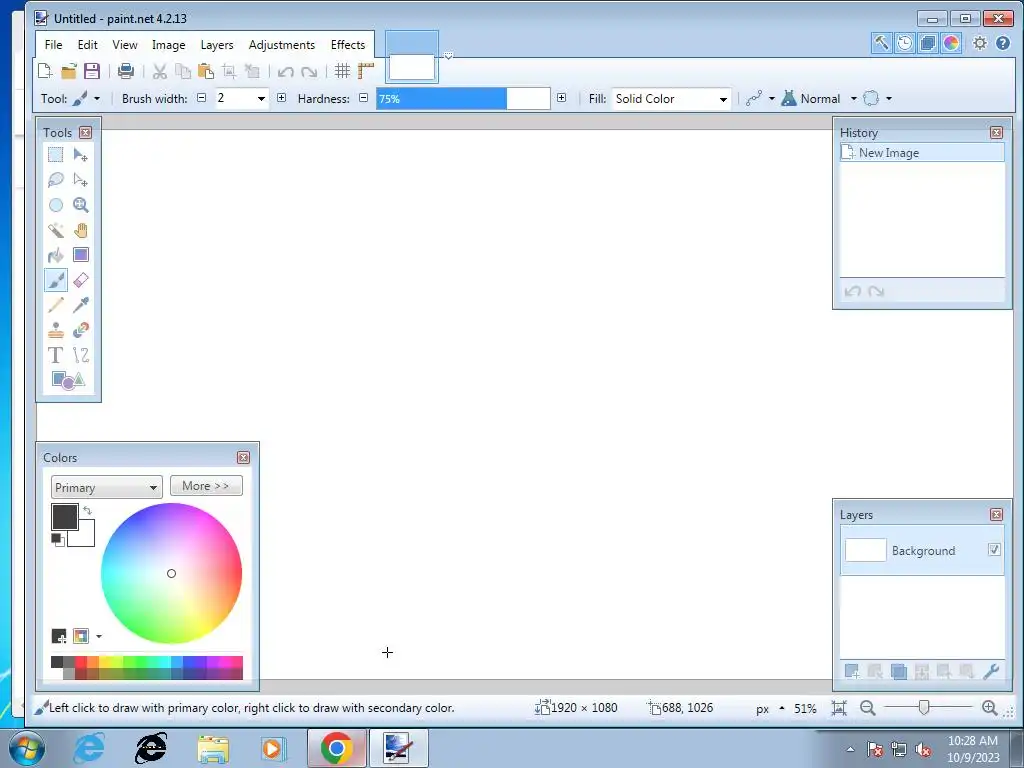The height and width of the screenshot is (768, 1024).
Task: Toggle the rulers display
Action: pyautogui.click(x=366, y=71)
